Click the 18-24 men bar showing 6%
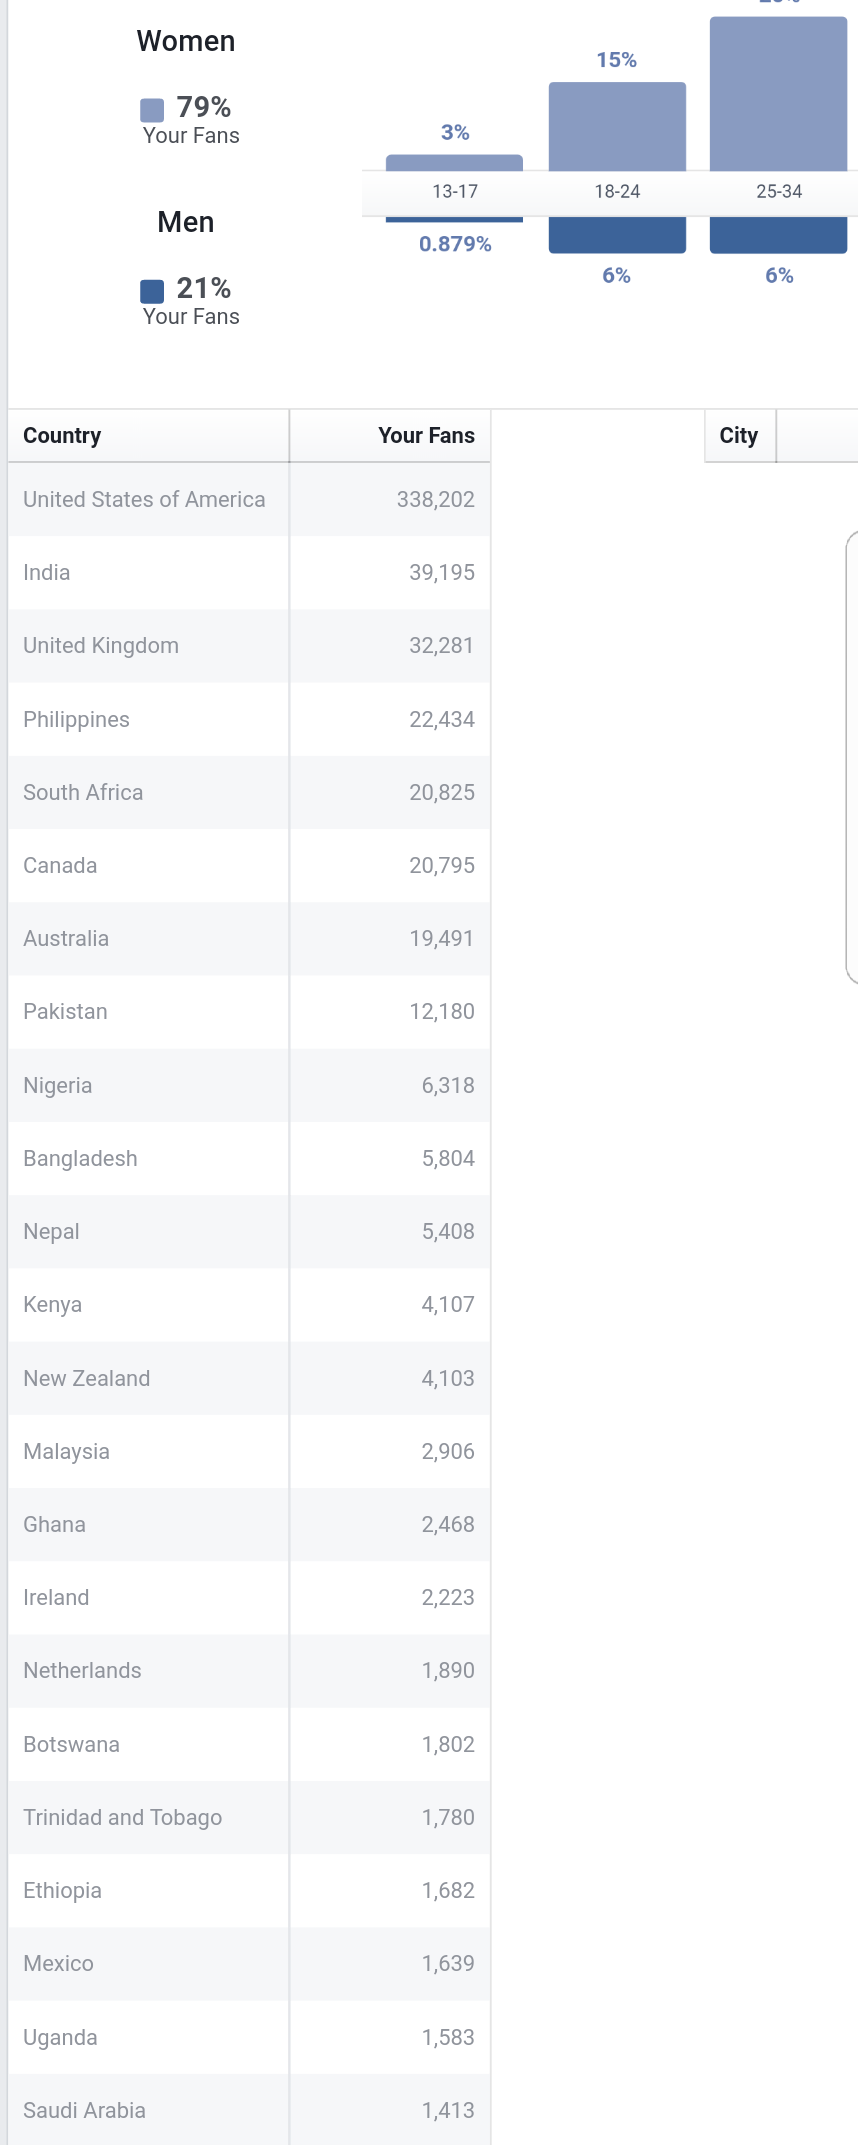 coord(617,235)
